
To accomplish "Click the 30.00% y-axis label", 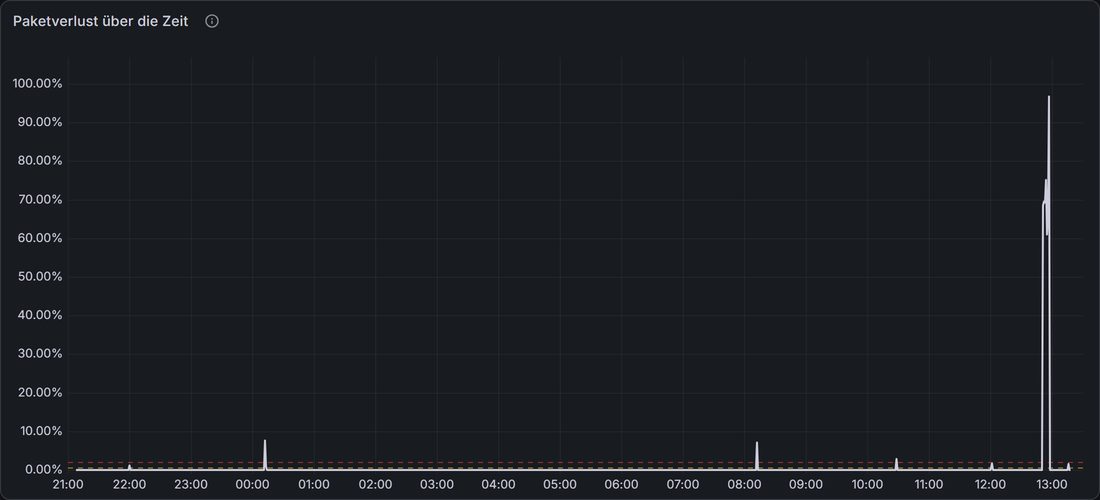I will coord(40,354).
